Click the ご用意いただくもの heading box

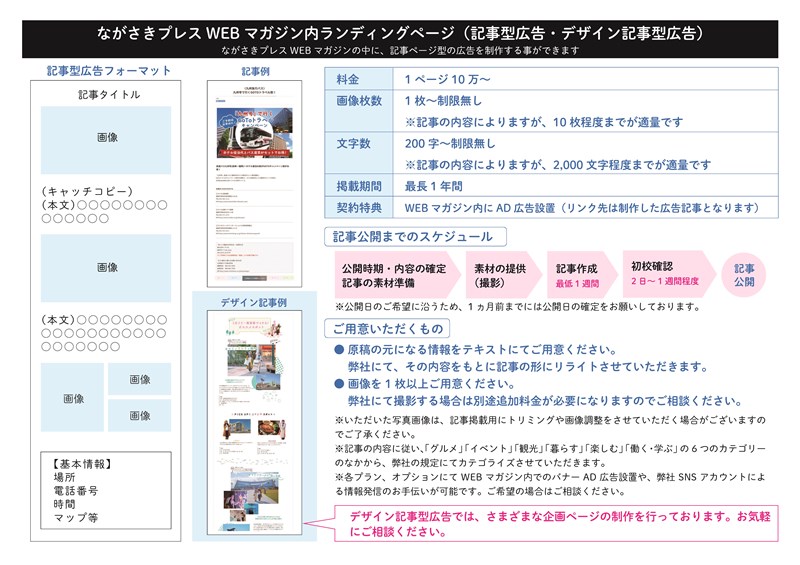(387, 329)
